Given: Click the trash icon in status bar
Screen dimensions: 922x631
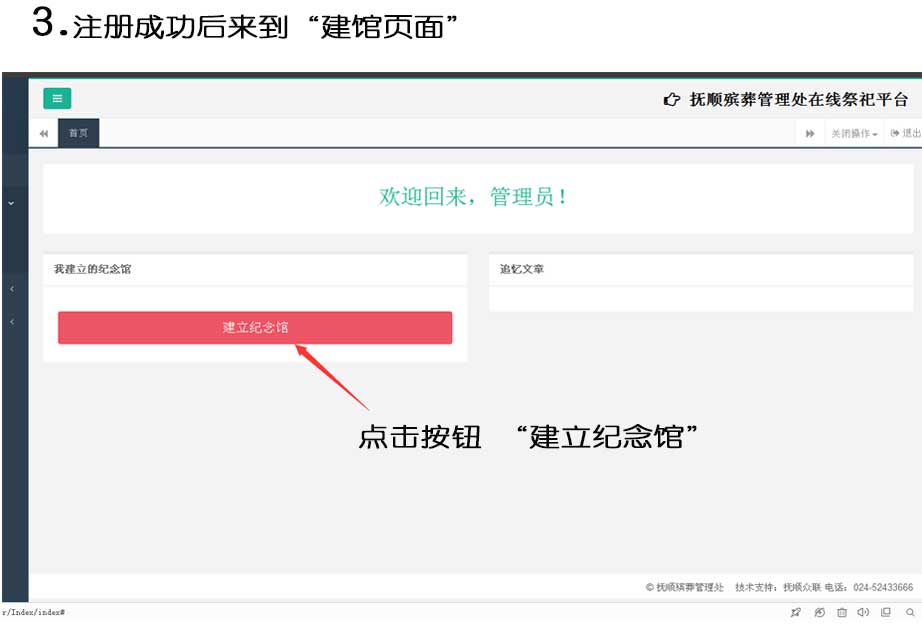Looking at the screenshot, I should coord(841,612).
